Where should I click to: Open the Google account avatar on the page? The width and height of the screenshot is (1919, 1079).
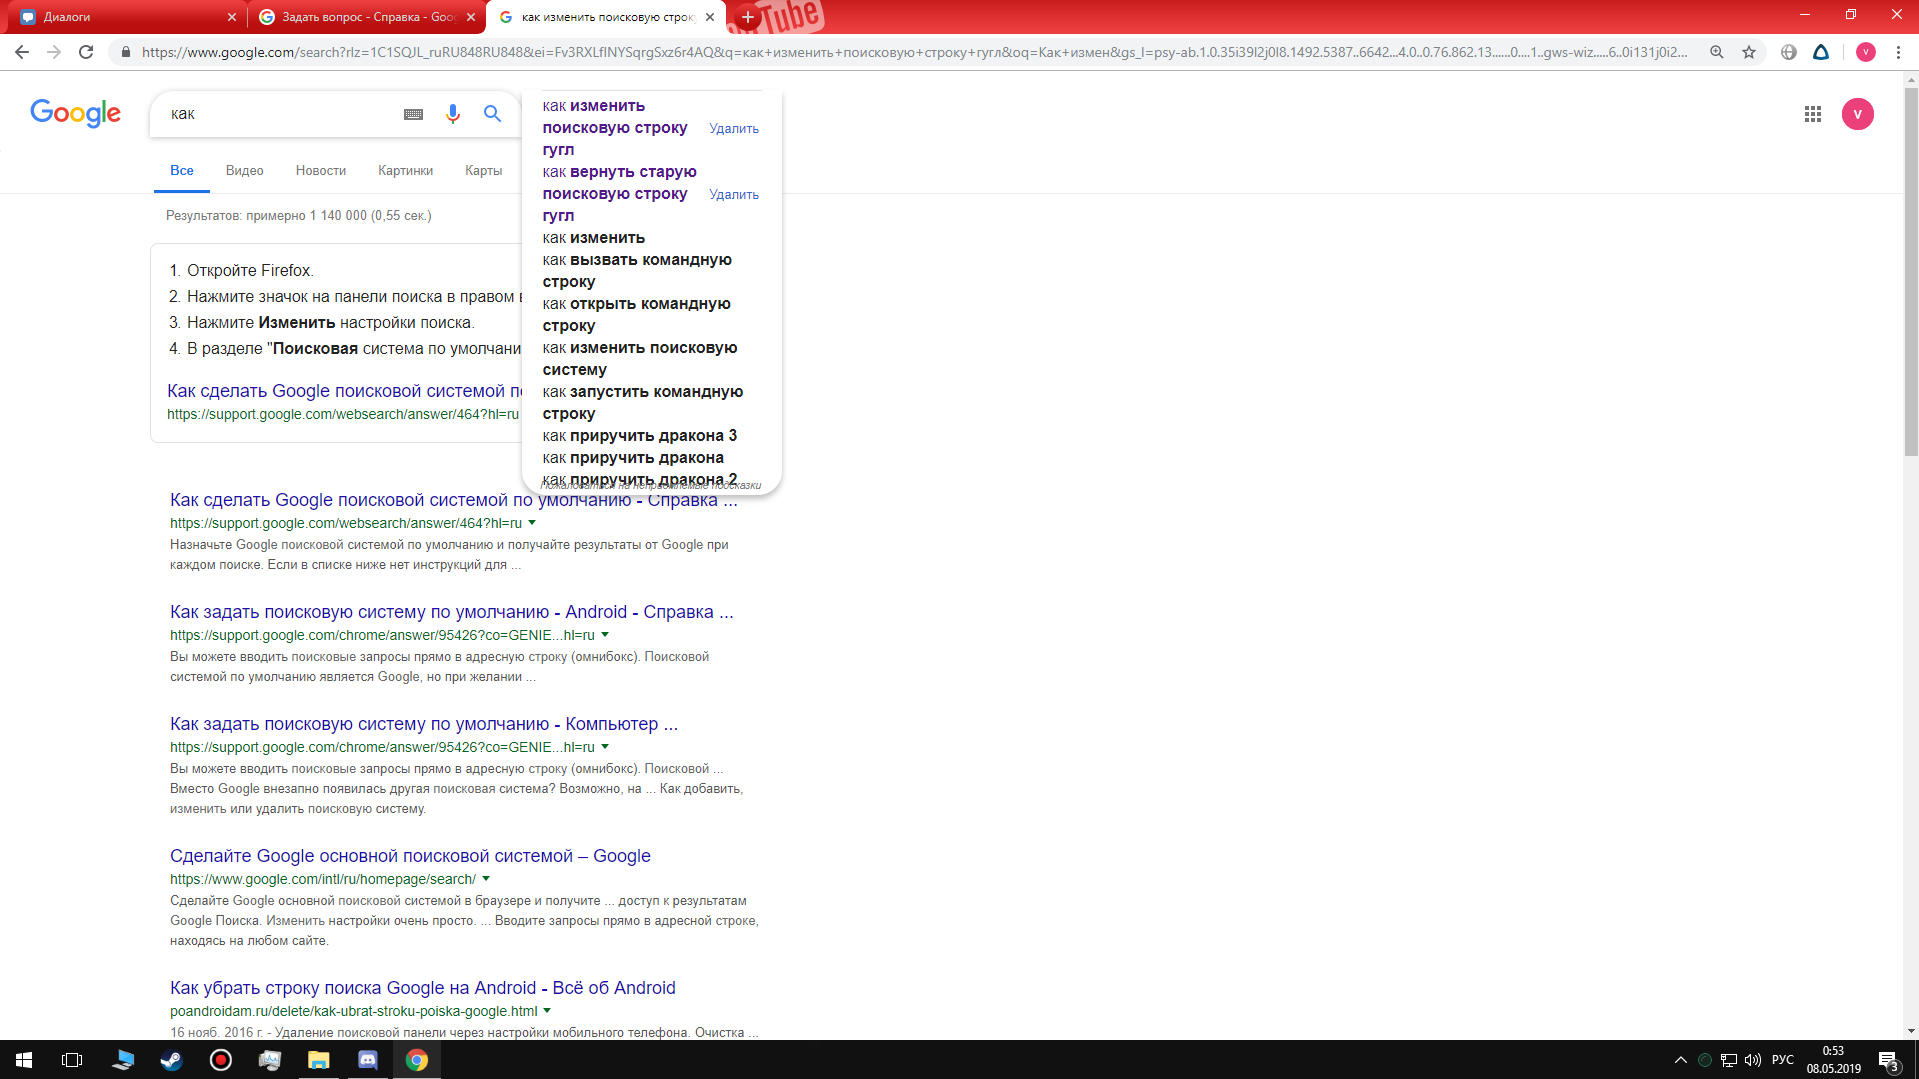[x=1857, y=114]
